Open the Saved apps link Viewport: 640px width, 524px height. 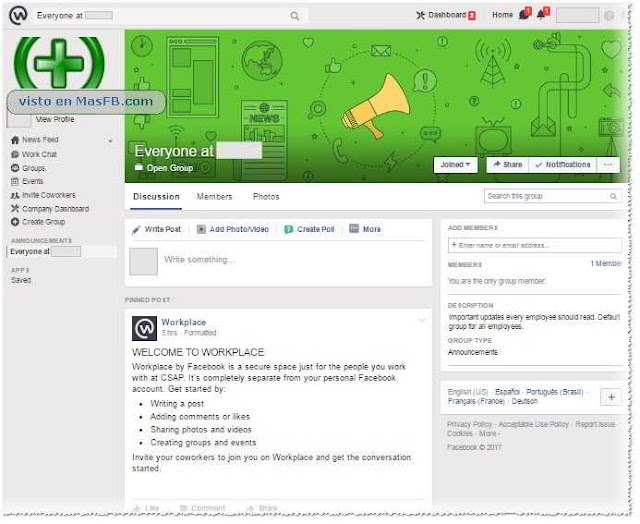(21, 280)
